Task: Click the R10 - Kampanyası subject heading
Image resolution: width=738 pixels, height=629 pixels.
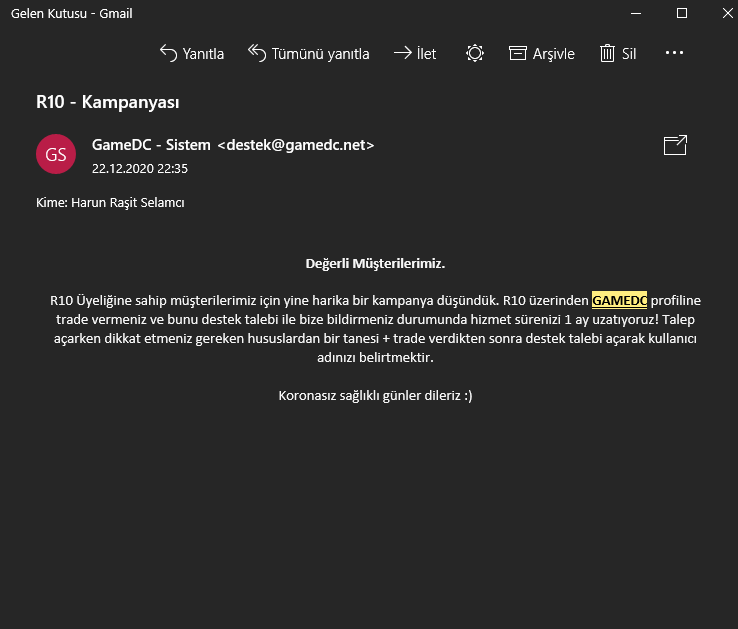Action: [x=107, y=102]
